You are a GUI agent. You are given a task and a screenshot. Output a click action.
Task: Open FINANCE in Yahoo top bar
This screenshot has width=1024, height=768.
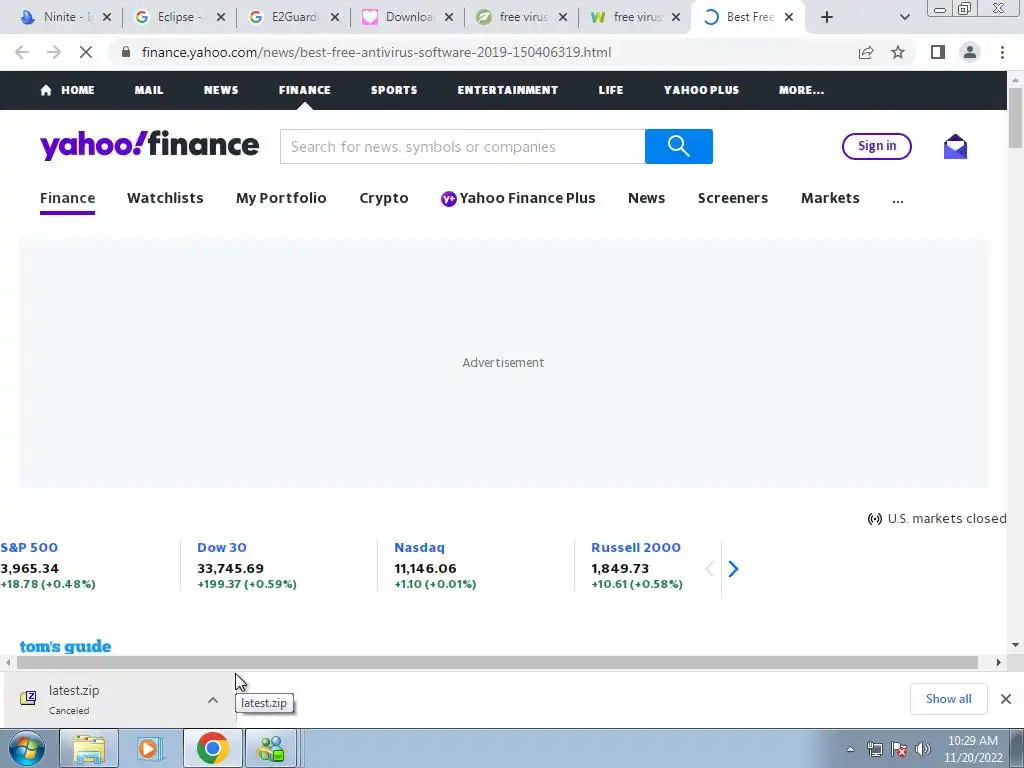304,90
